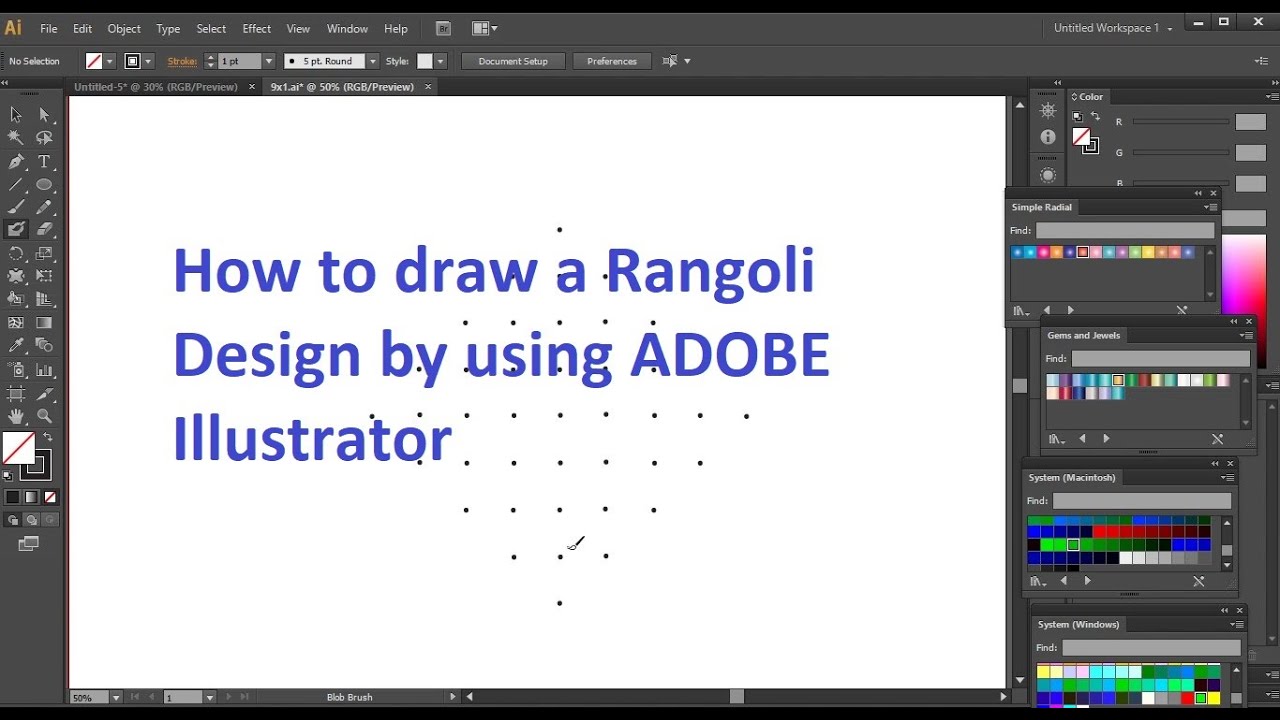Open the Untitled Workspace 1 switcher
This screenshot has height=720, width=1280.
1113,28
